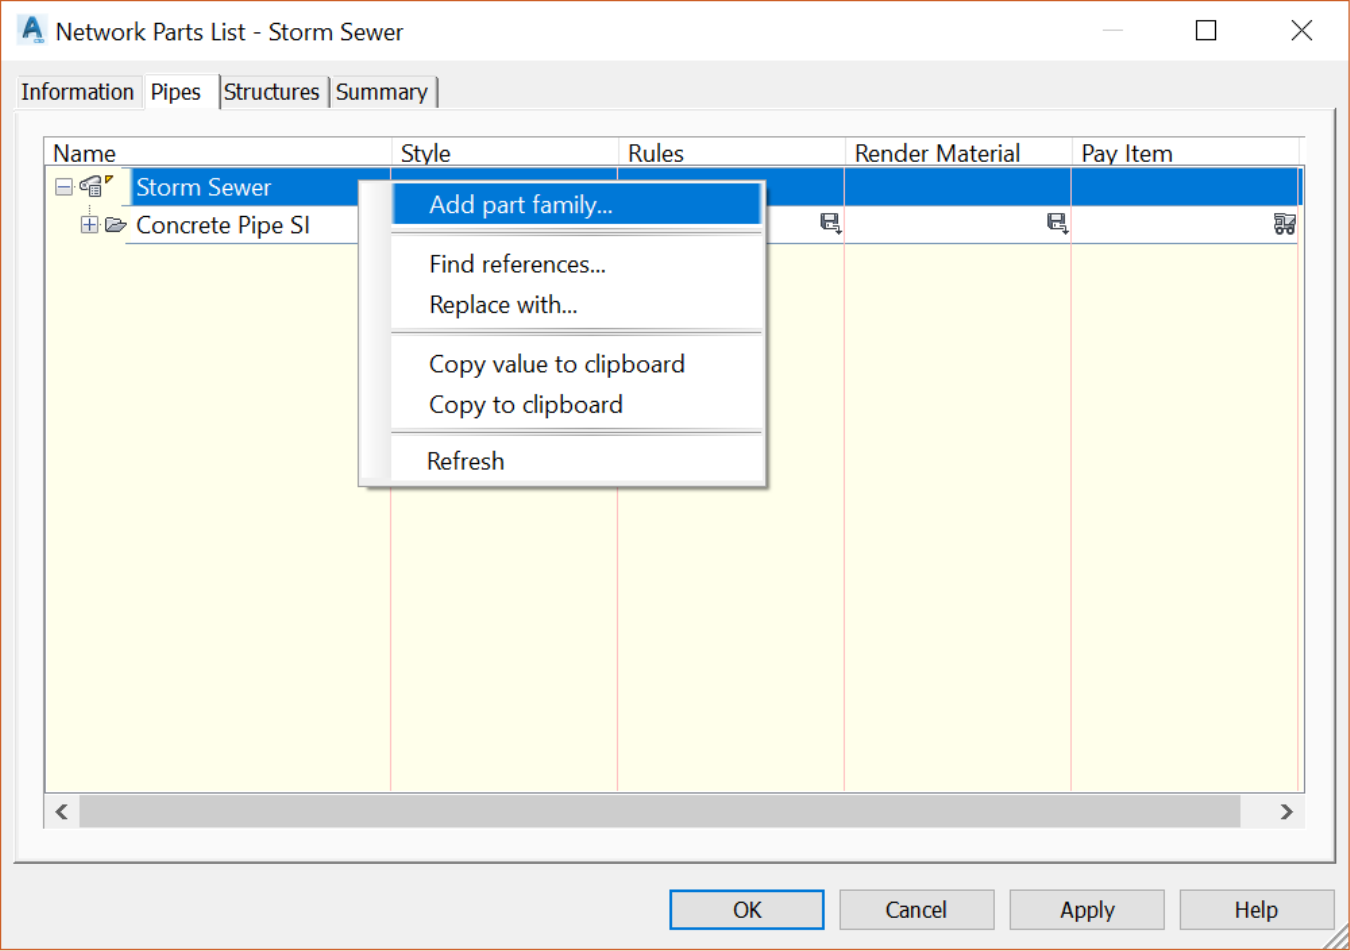Click the Cancel button

(x=916, y=910)
